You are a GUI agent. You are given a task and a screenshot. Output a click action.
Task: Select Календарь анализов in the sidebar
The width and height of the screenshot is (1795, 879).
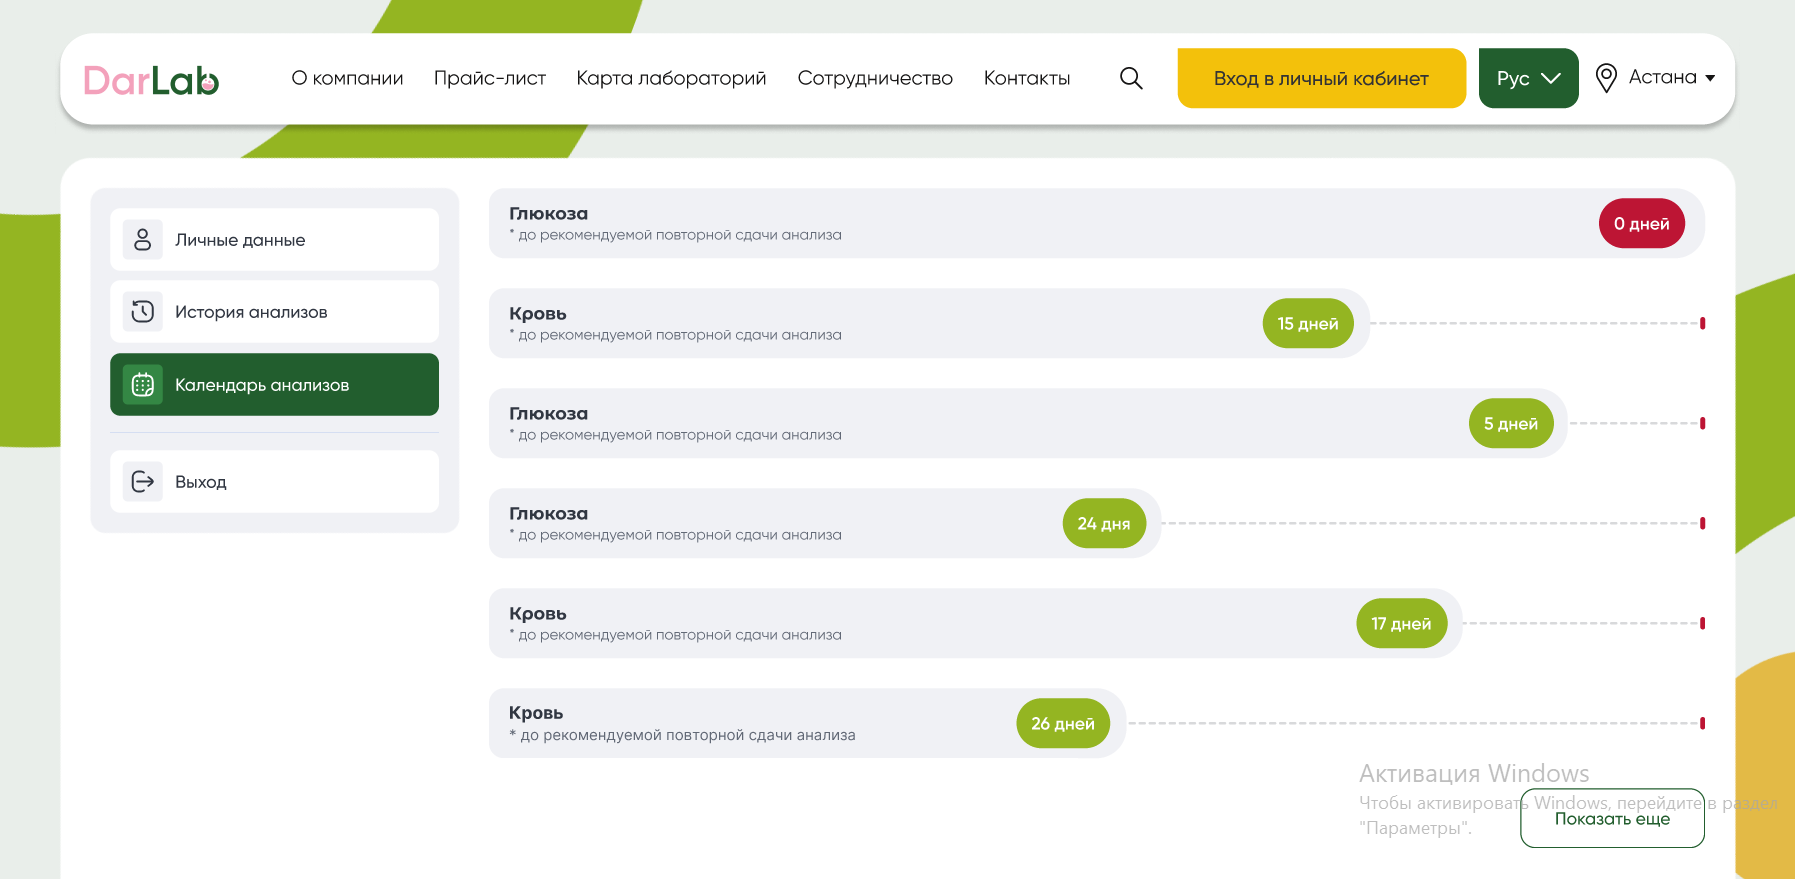(x=274, y=385)
